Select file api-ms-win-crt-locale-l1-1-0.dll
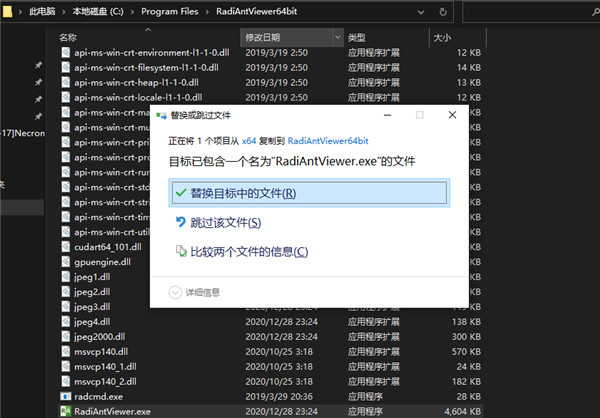 point(138,97)
